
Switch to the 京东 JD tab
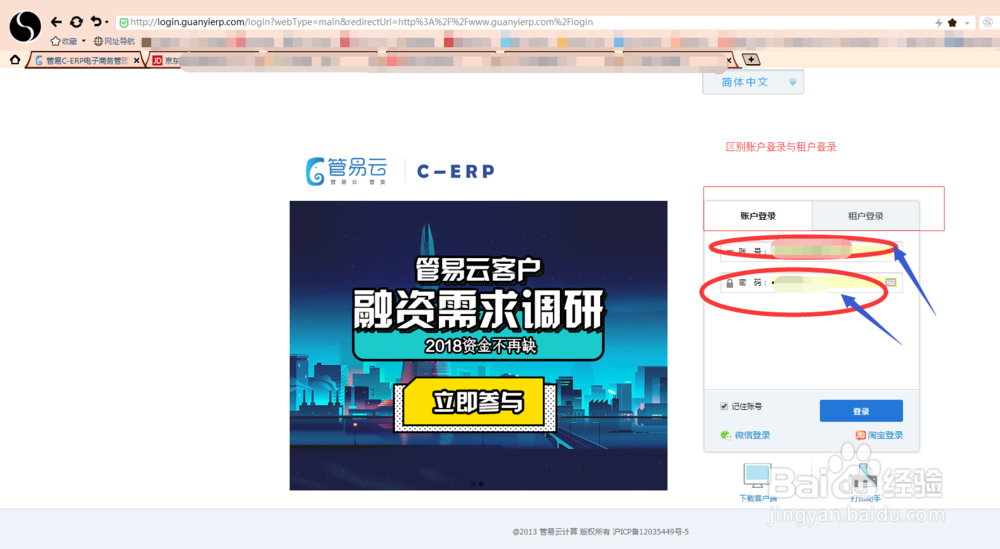[x=166, y=61]
